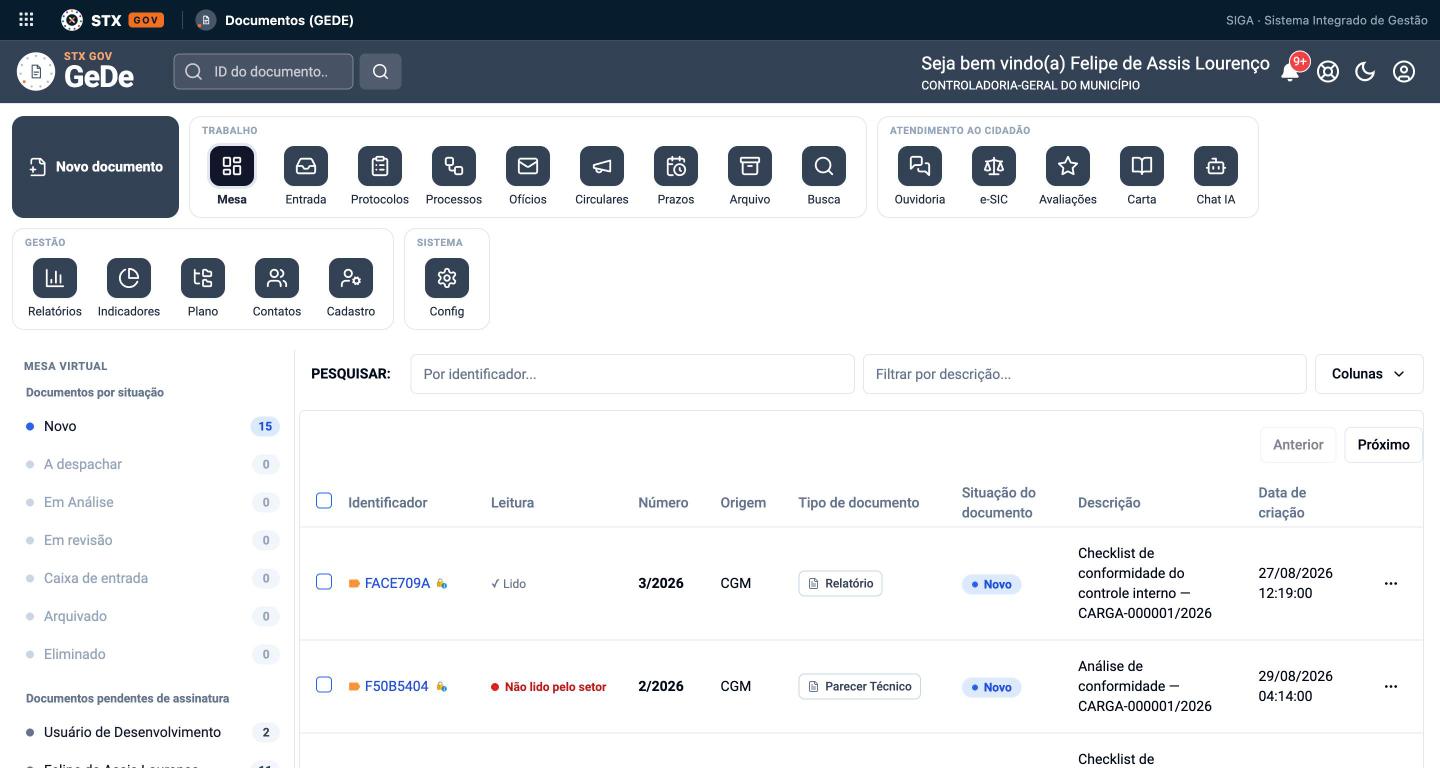Open Contatos people section

click(277, 278)
